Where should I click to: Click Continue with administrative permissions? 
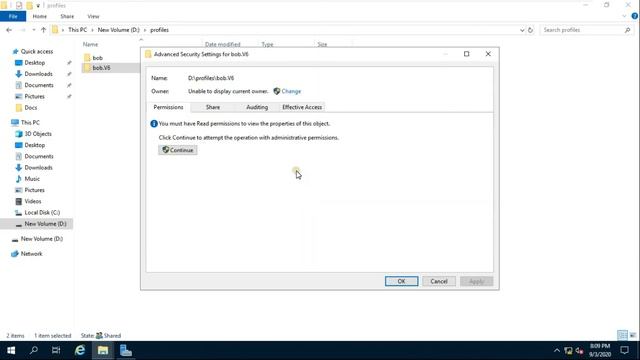[178, 150]
